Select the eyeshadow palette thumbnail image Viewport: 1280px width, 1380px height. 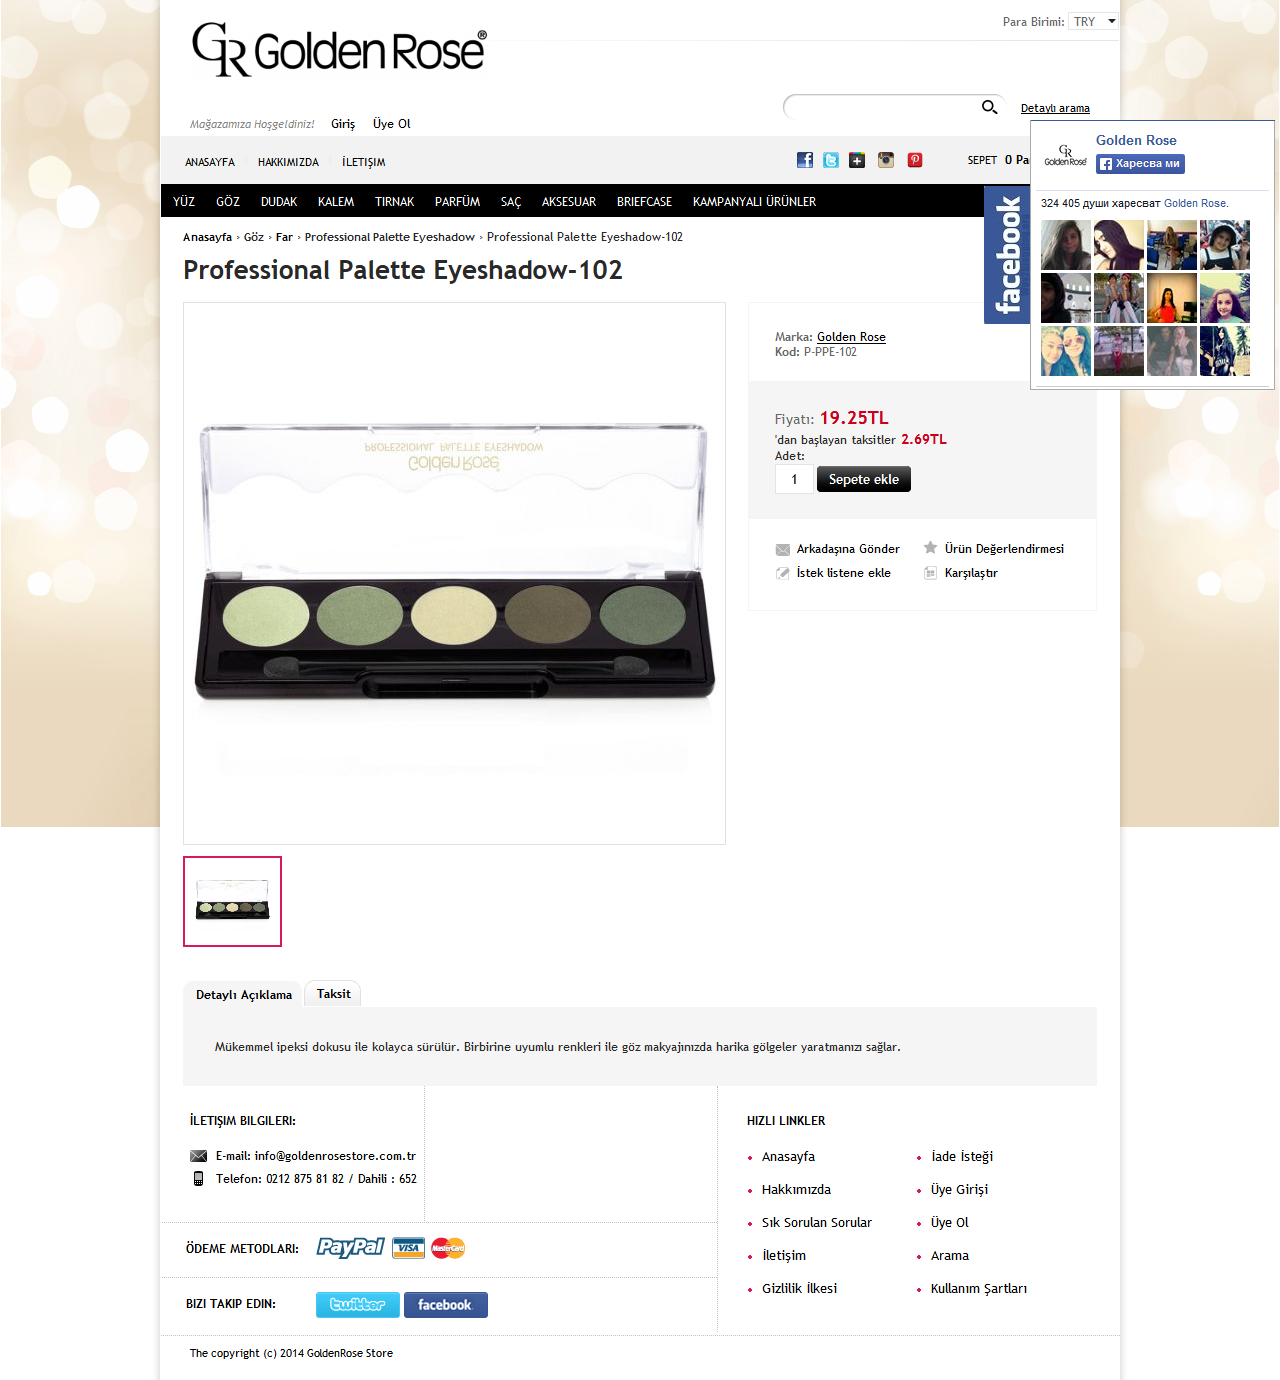coord(232,901)
